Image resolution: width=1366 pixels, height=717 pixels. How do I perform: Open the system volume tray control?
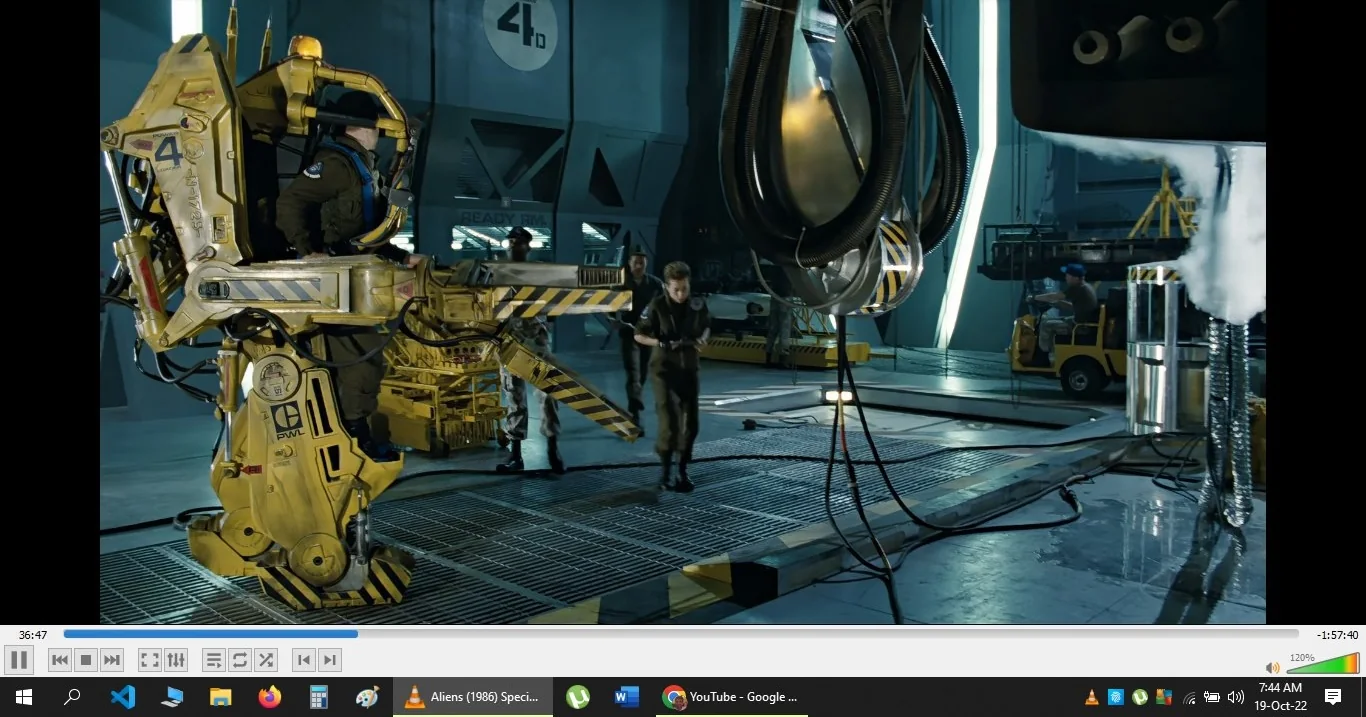[x=1236, y=697]
